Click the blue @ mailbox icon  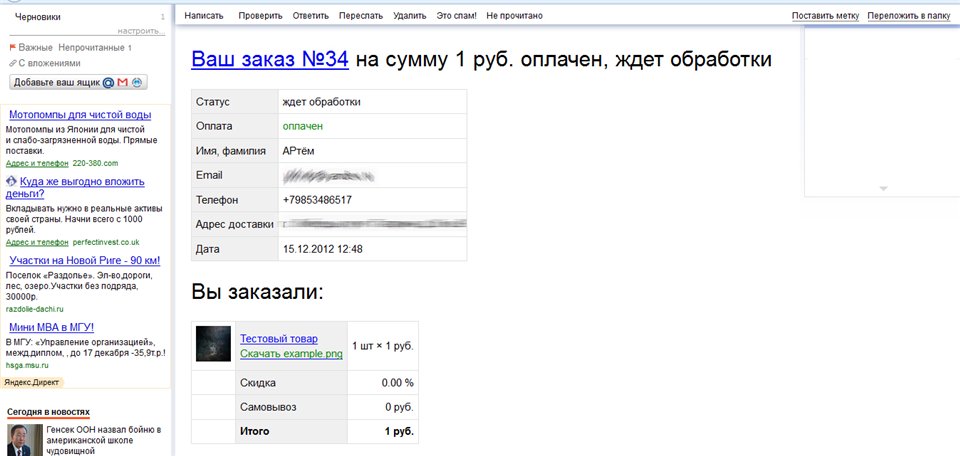point(108,82)
